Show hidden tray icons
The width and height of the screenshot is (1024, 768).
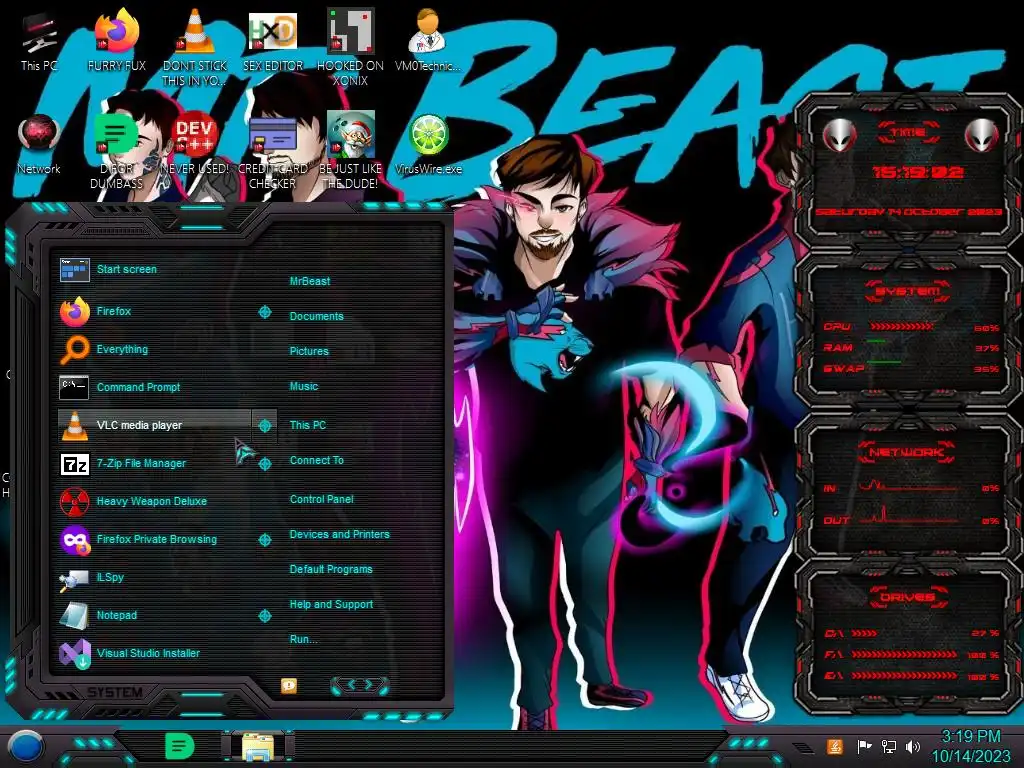[x=802, y=747]
